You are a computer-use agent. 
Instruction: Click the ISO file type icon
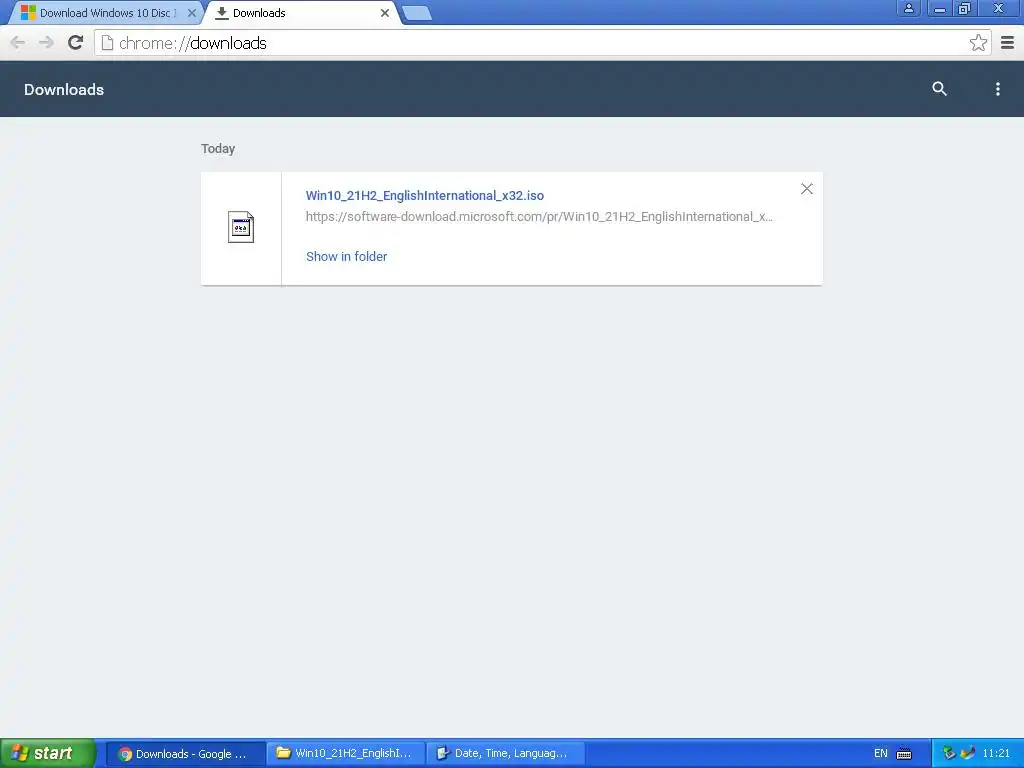click(240, 227)
